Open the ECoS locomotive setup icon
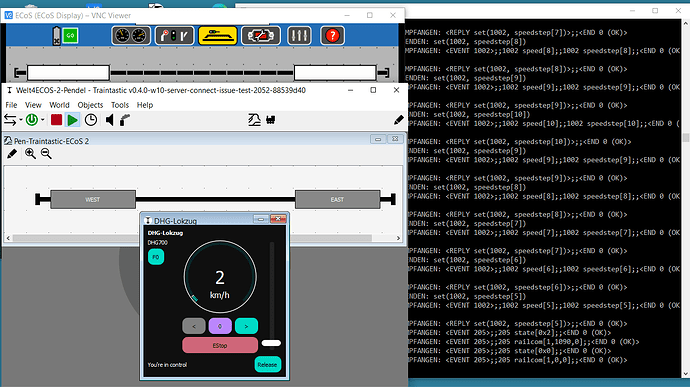This screenshot has width=690, height=387. pyautogui.click(x=261, y=36)
